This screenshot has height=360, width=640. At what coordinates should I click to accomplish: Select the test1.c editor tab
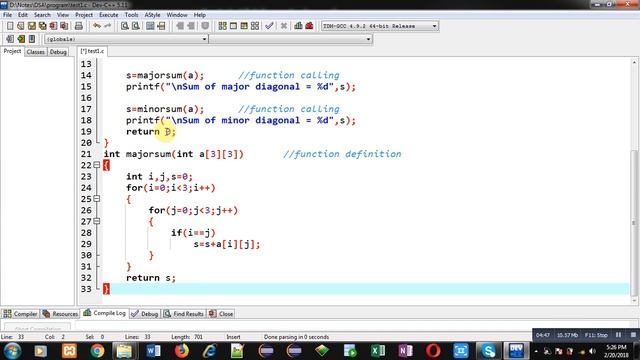pyautogui.click(x=92, y=51)
